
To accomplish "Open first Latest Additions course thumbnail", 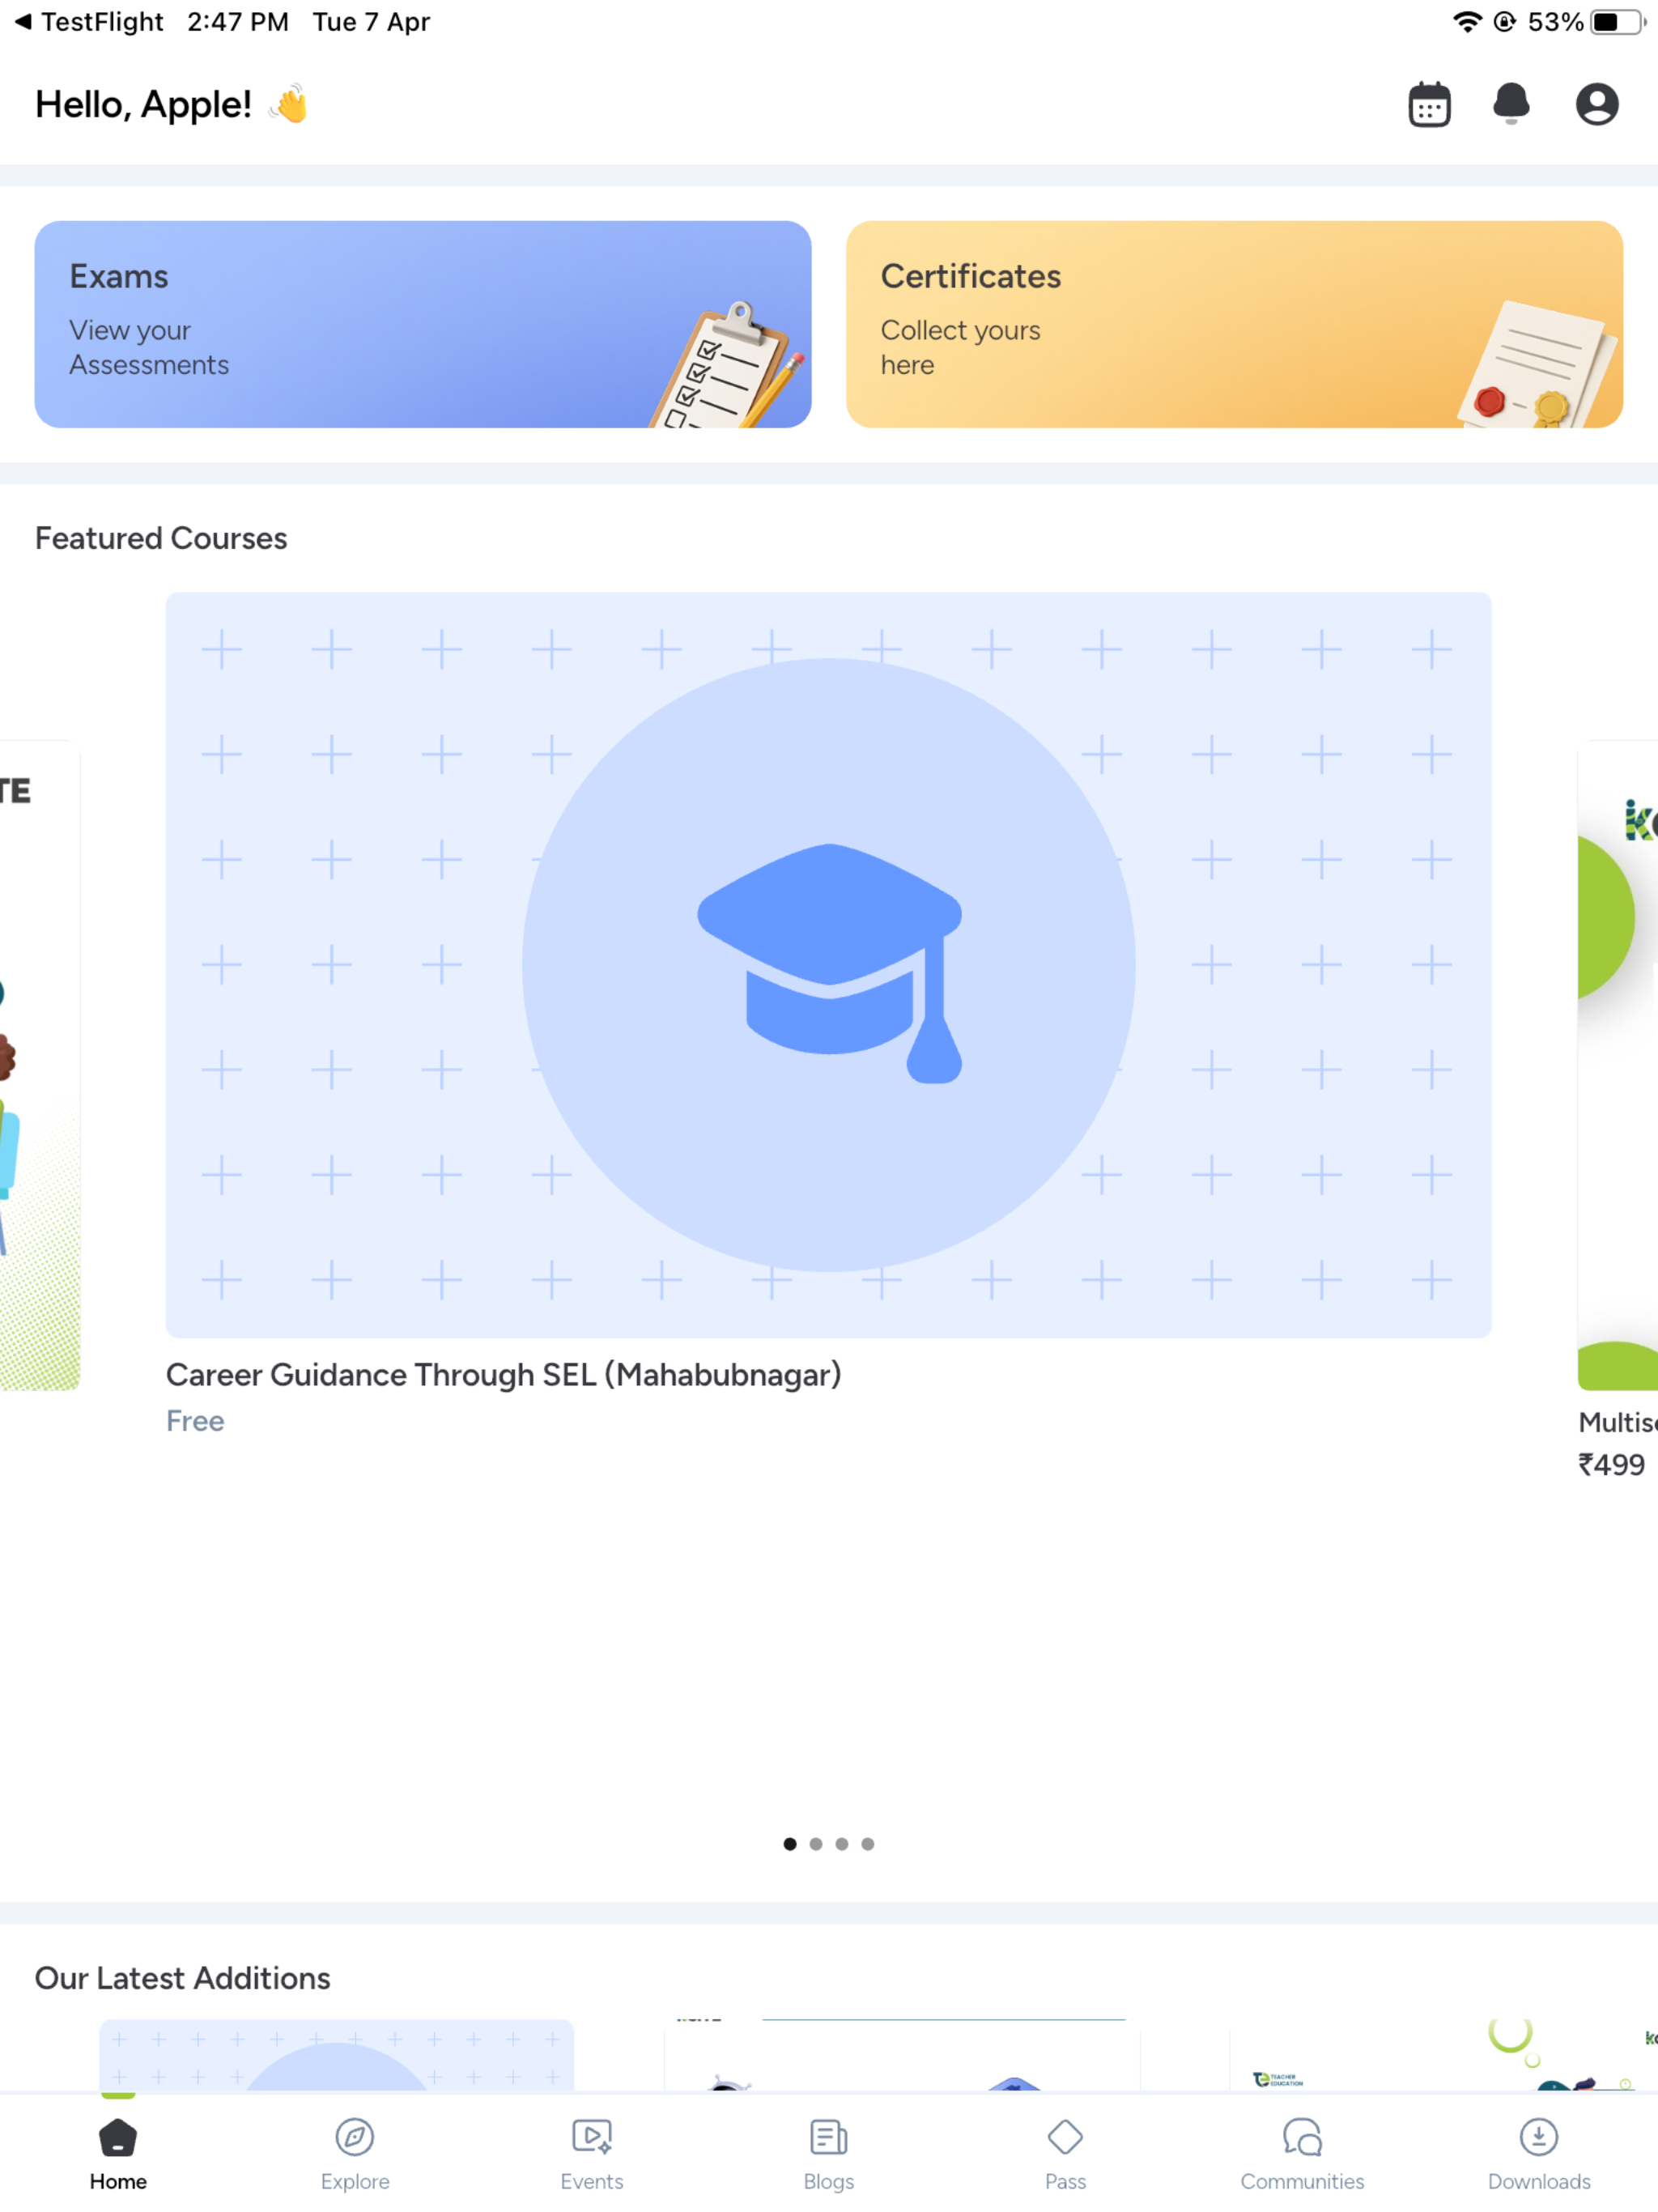I will (x=336, y=2055).
